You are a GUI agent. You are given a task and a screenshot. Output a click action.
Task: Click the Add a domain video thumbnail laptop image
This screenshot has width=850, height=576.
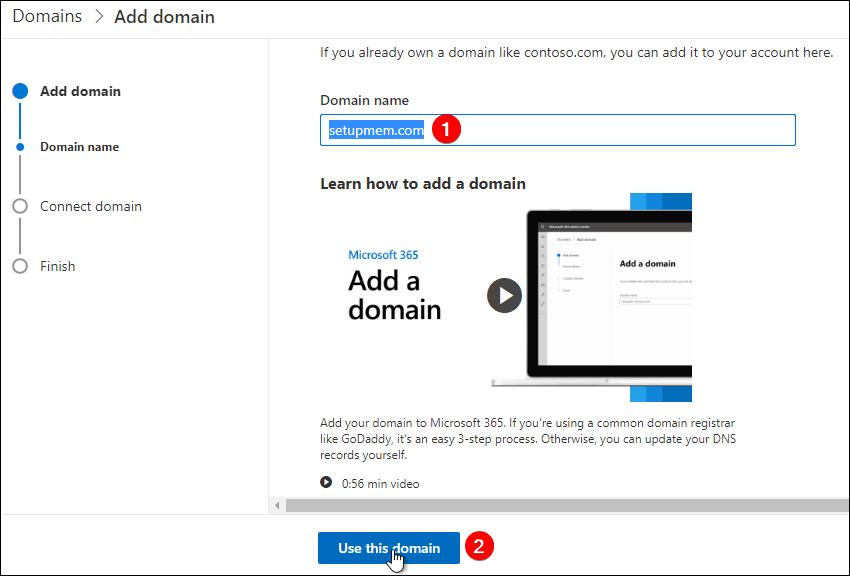(x=591, y=297)
